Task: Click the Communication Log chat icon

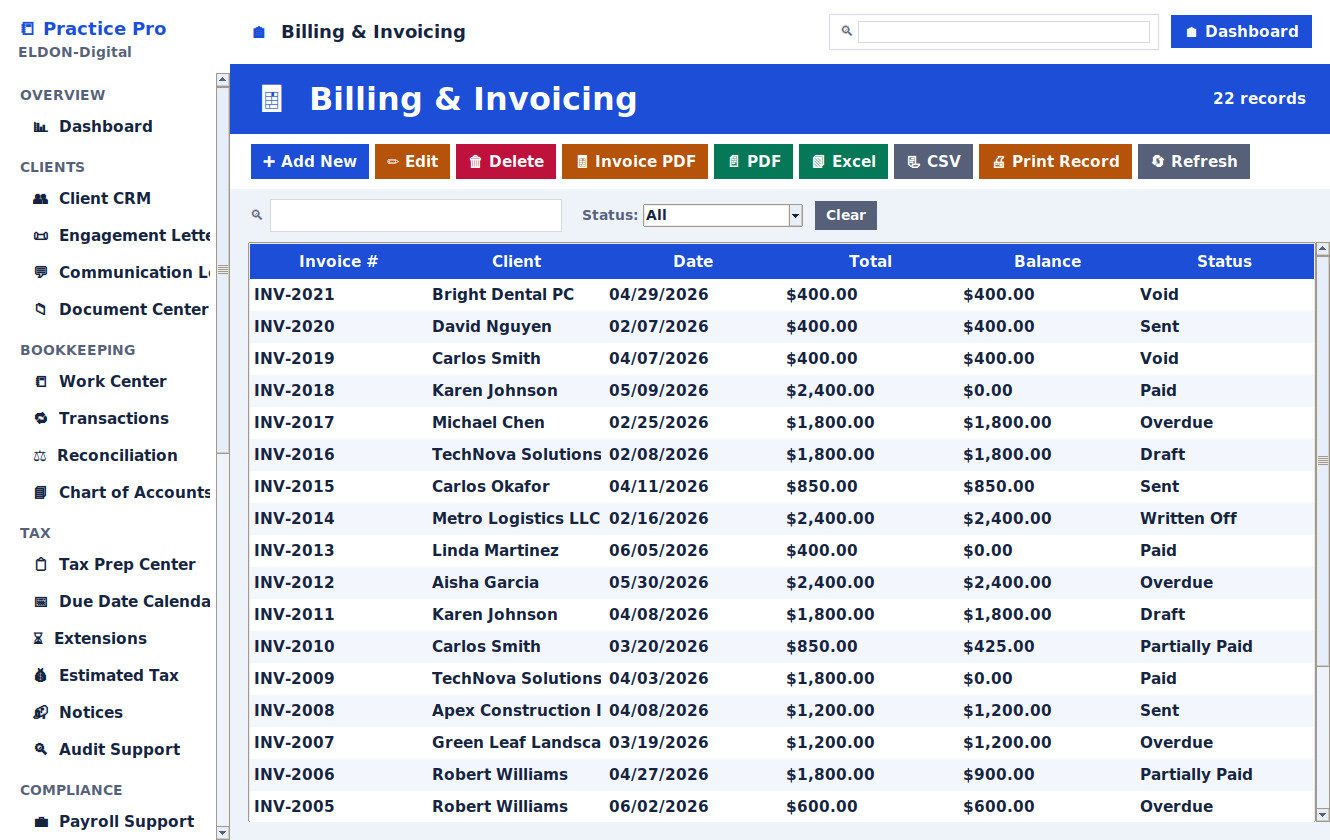Action: pos(41,273)
